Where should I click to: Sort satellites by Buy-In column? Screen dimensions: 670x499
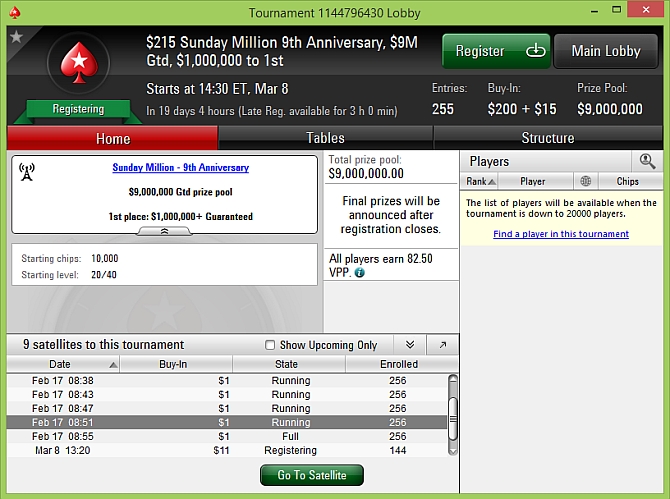coord(176,364)
